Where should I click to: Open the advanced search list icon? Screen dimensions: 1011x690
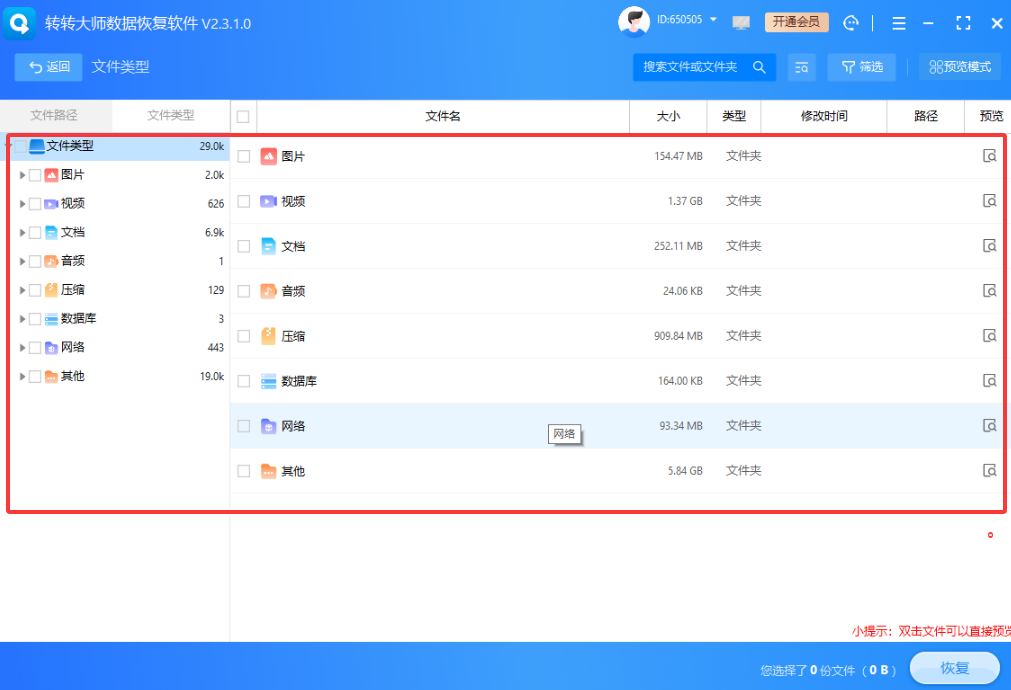tap(801, 67)
